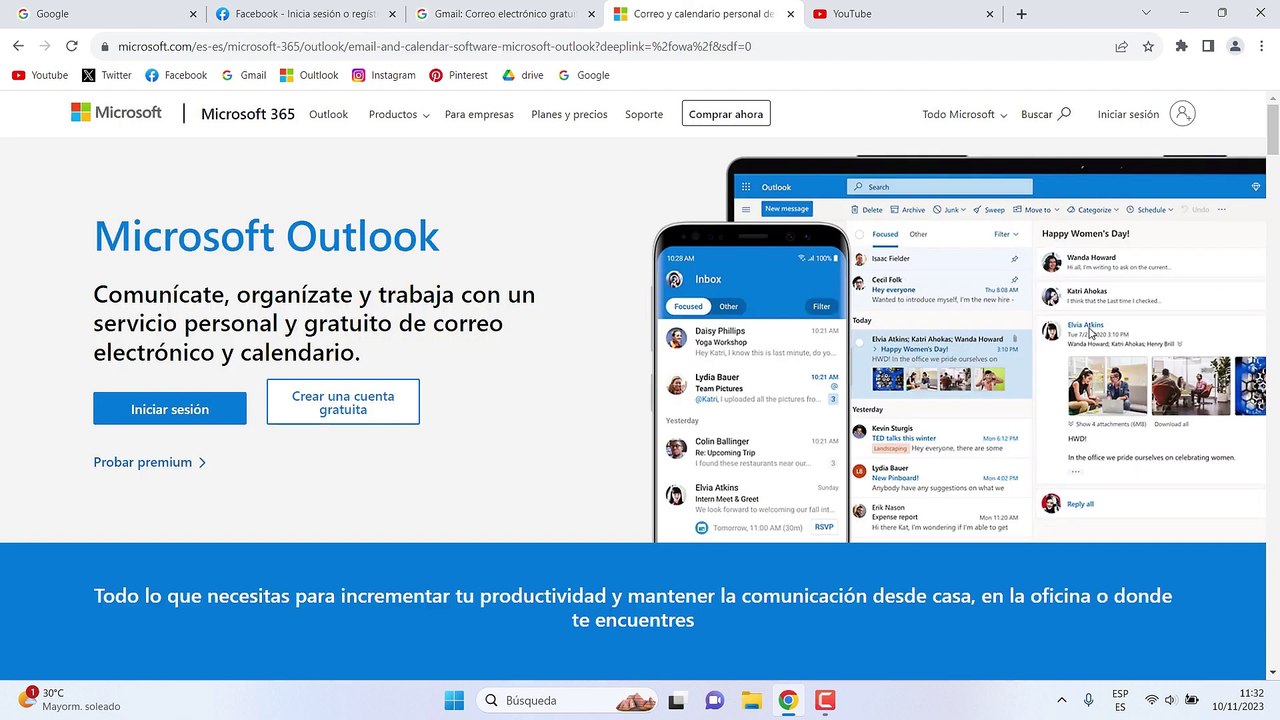Open the tab search chevron in the title bar
The image size is (1280, 720).
coord(1146,14)
